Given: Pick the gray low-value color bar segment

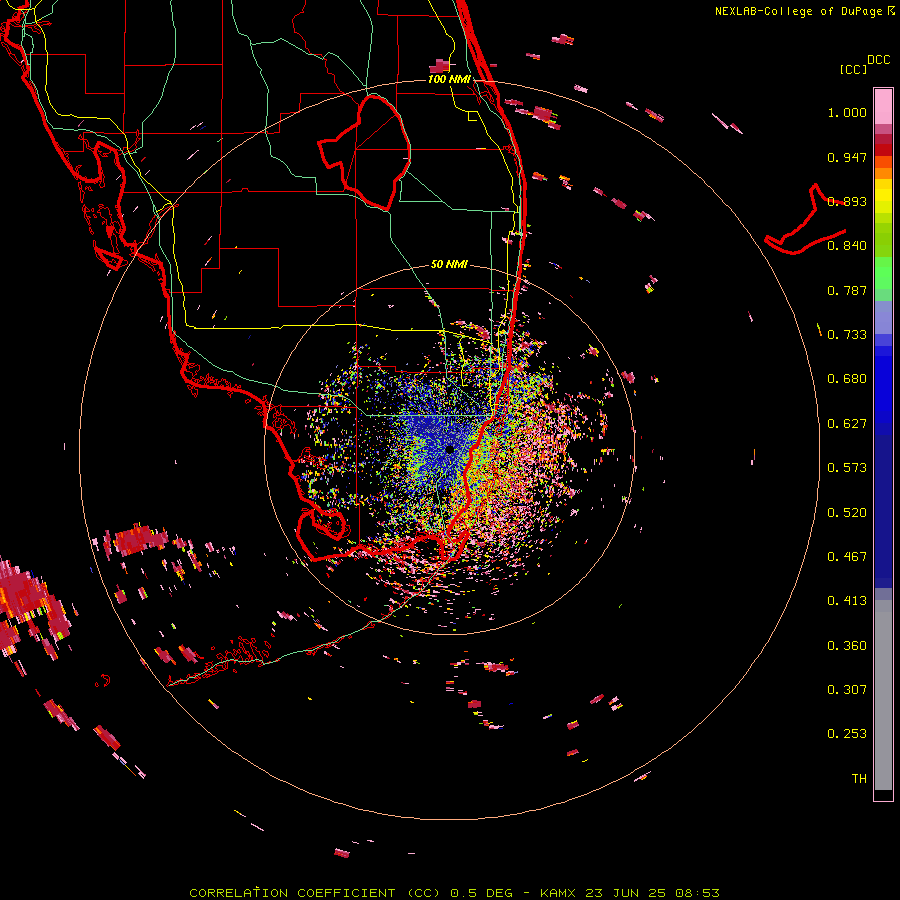Looking at the screenshot, I should 883,695.
